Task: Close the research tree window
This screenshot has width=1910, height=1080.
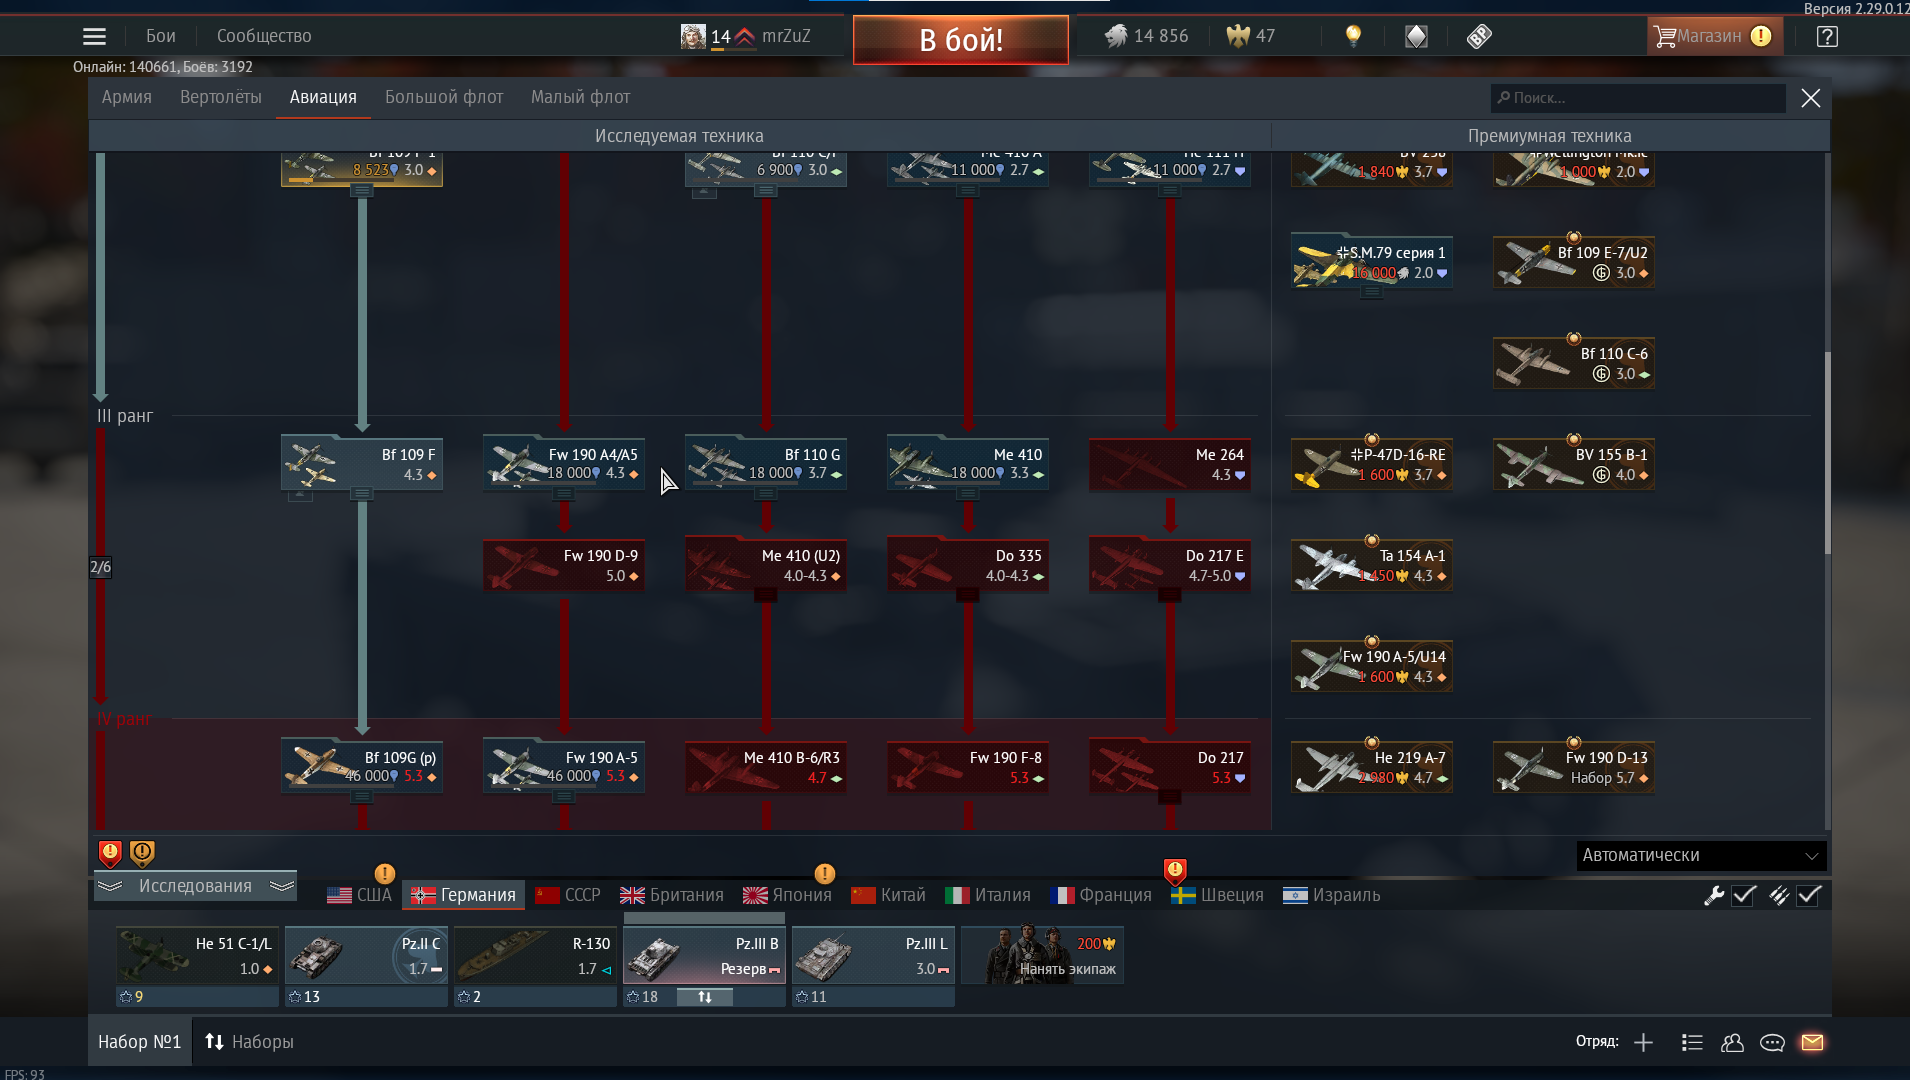Action: point(1811,98)
